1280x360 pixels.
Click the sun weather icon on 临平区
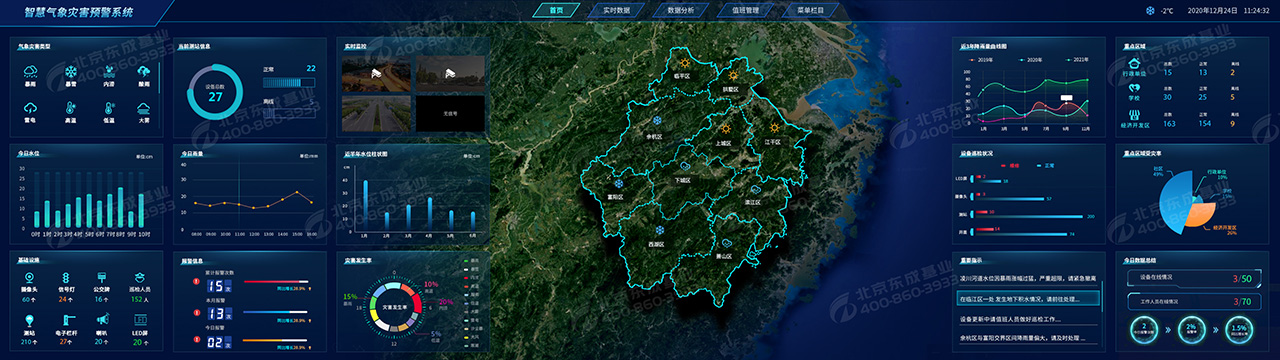tap(683, 64)
